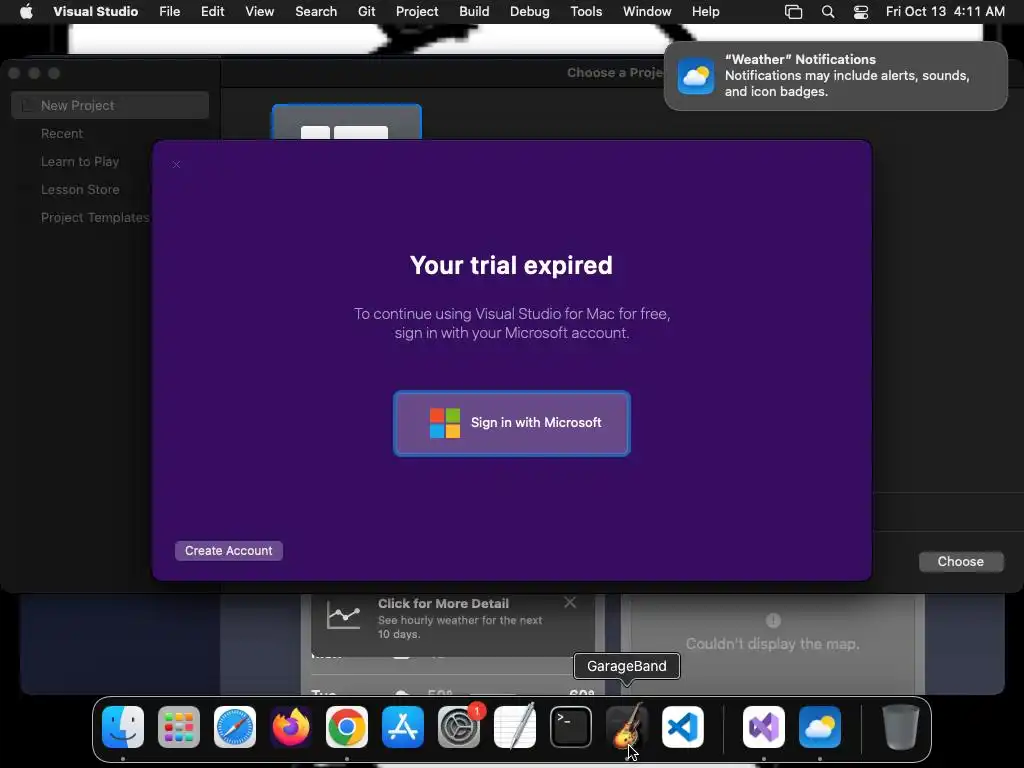The width and height of the screenshot is (1024, 768).
Task: Select Learn to Play in GarageBand sidebar
Action: 80,161
